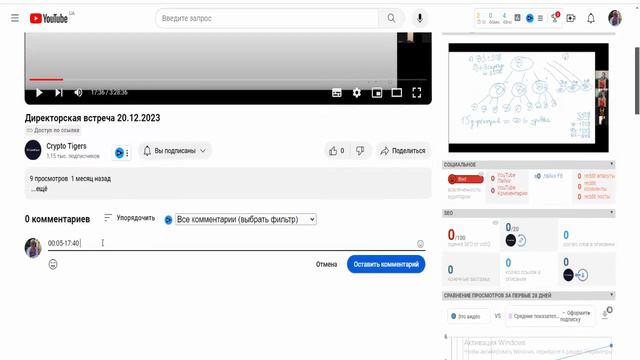Open account menu via header avatar
This screenshot has width=640, height=360.
pos(615,18)
